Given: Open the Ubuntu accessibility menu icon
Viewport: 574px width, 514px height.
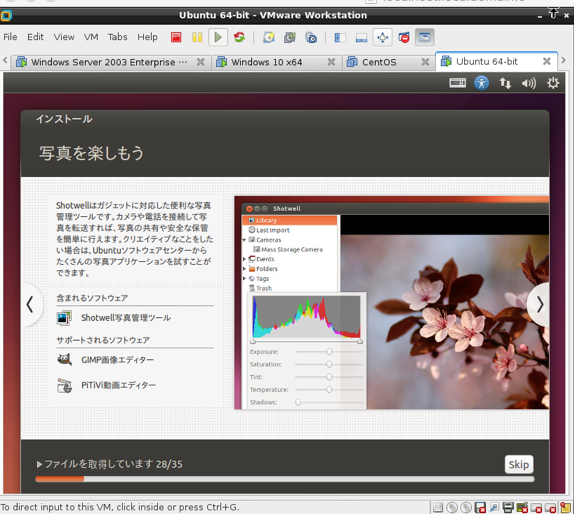Looking at the screenshot, I should [481, 83].
